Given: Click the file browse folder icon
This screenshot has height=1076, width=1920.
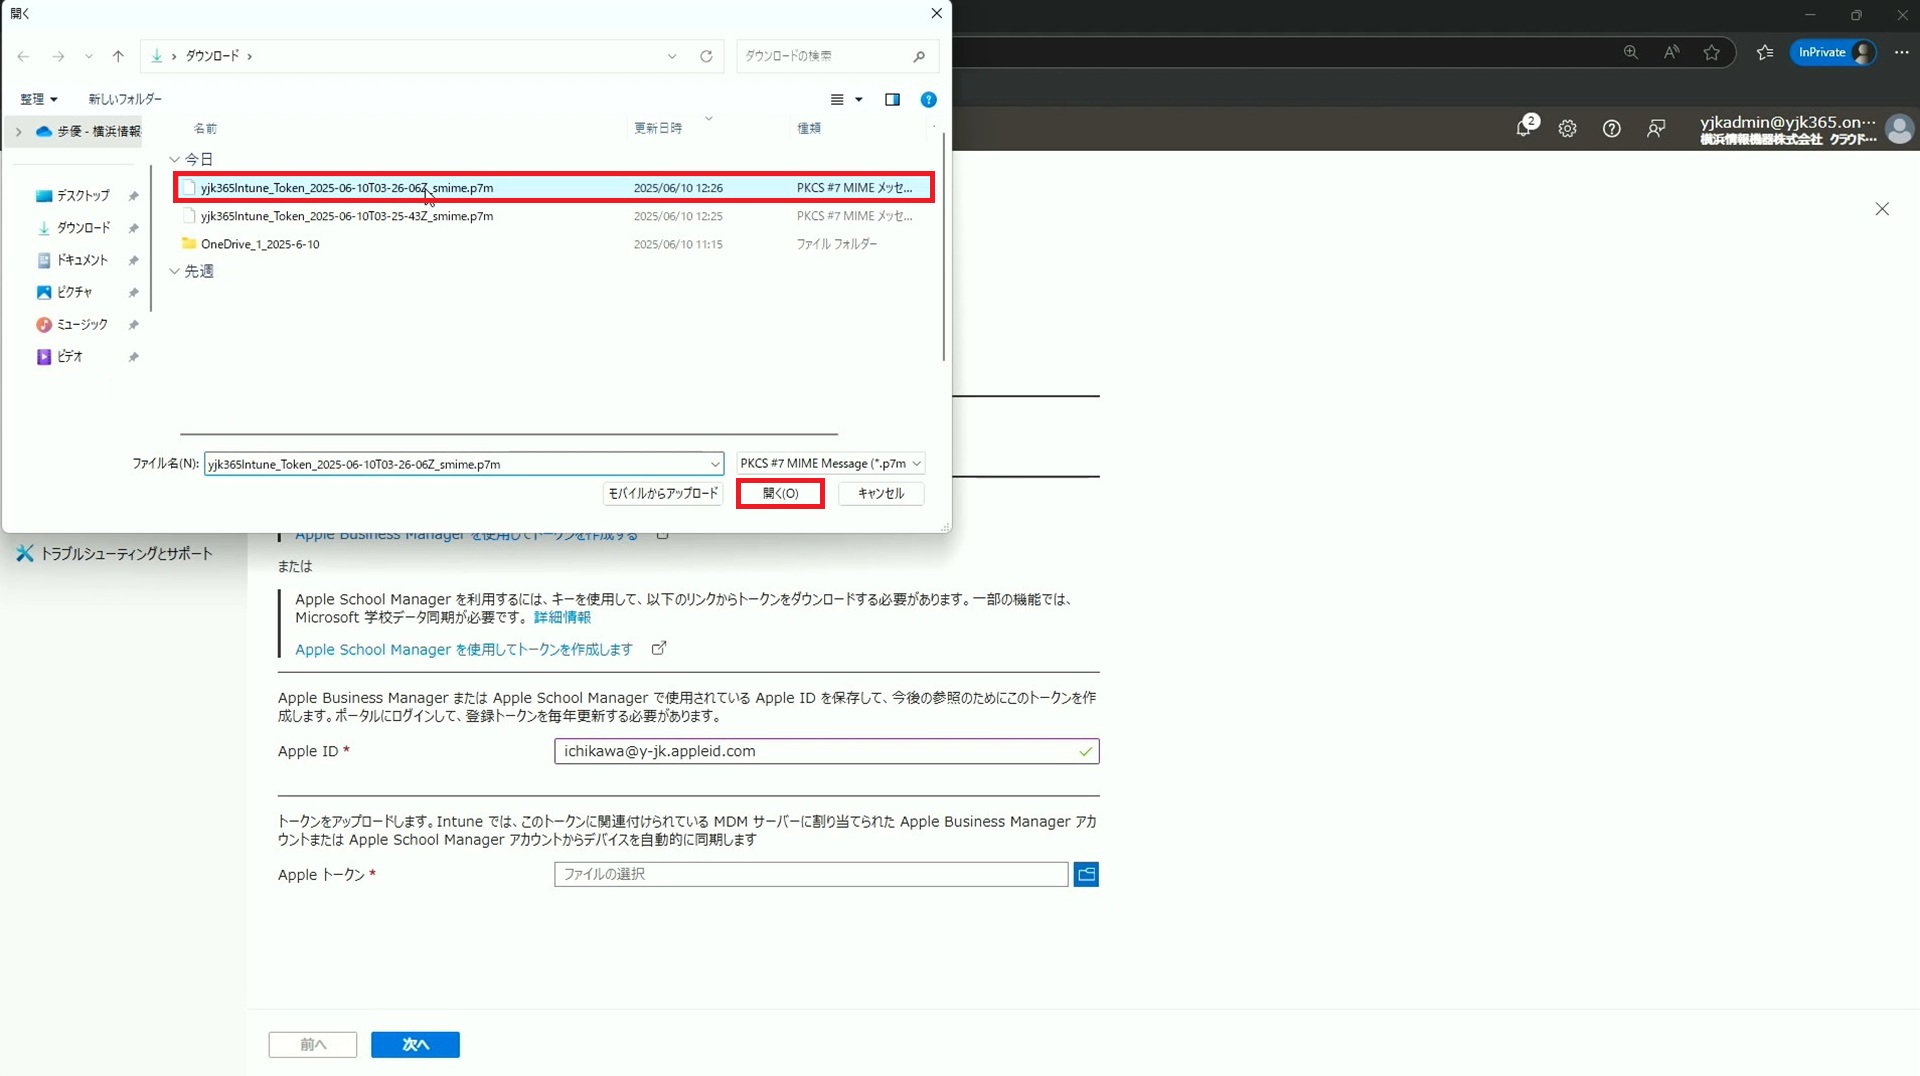Looking at the screenshot, I should 1086,875.
